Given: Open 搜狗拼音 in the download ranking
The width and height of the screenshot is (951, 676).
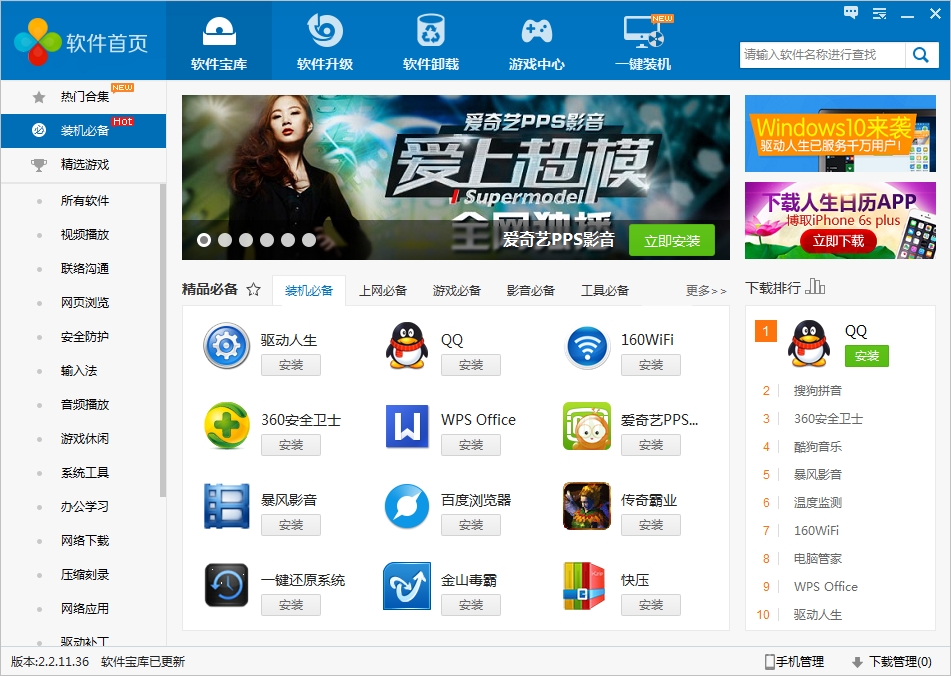Looking at the screenshot, I should 818,391.
